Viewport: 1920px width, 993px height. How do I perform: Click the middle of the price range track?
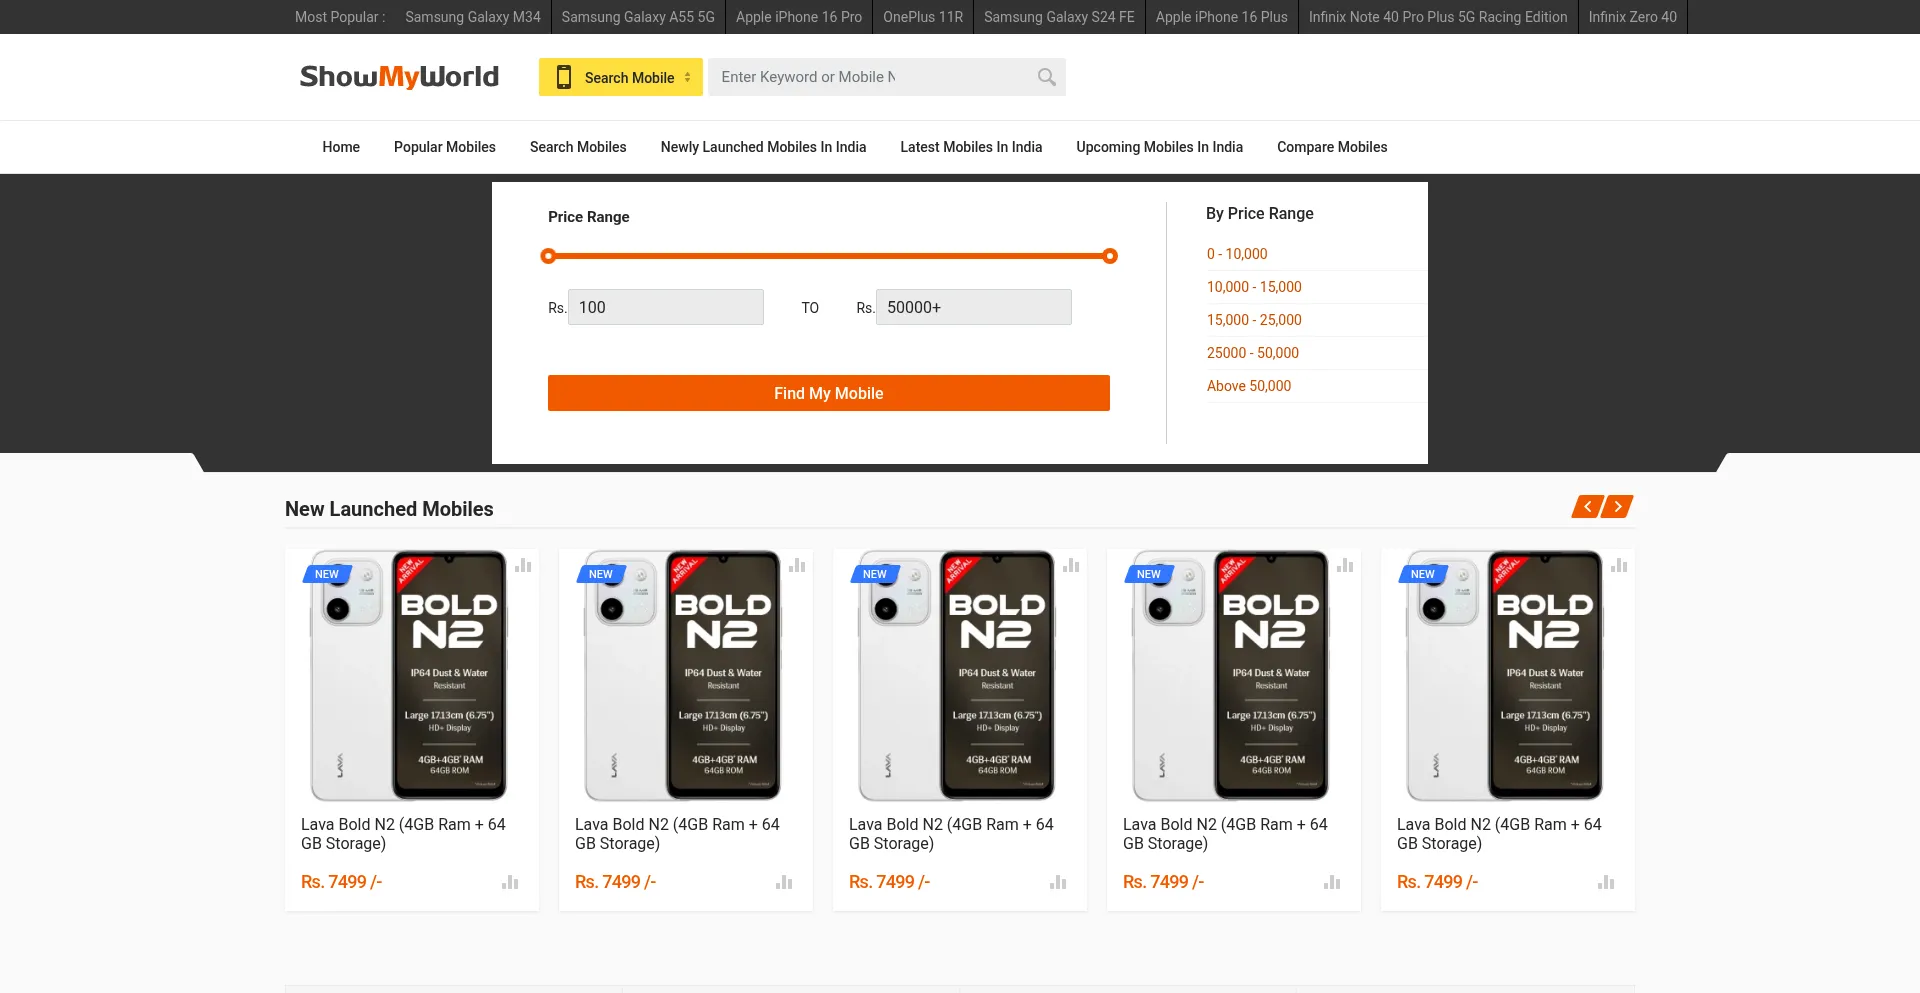coord(829,256)
